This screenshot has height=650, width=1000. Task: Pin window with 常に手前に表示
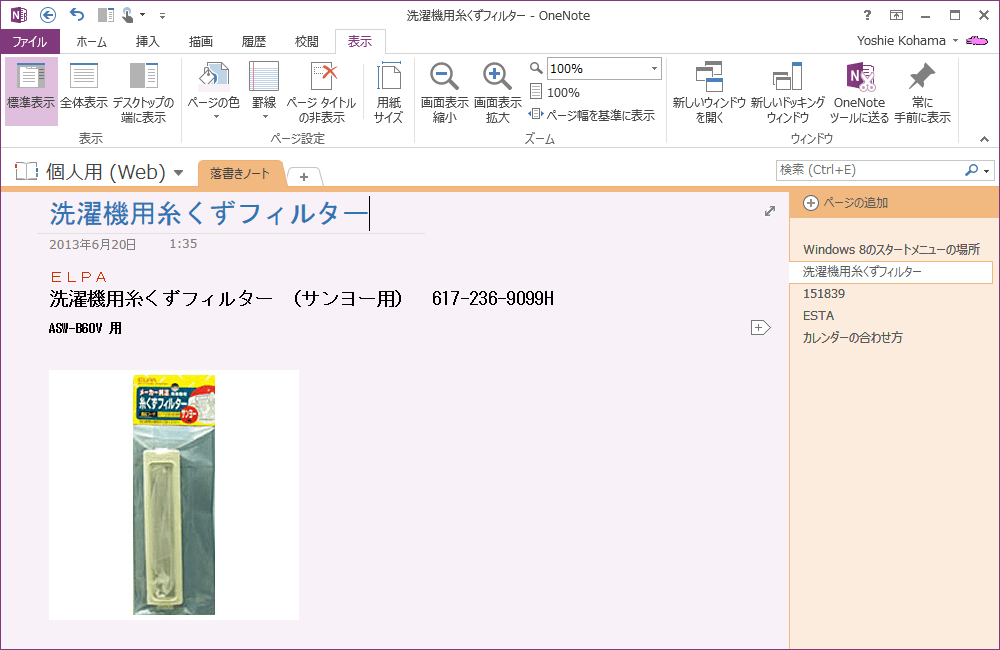point(922,91)
